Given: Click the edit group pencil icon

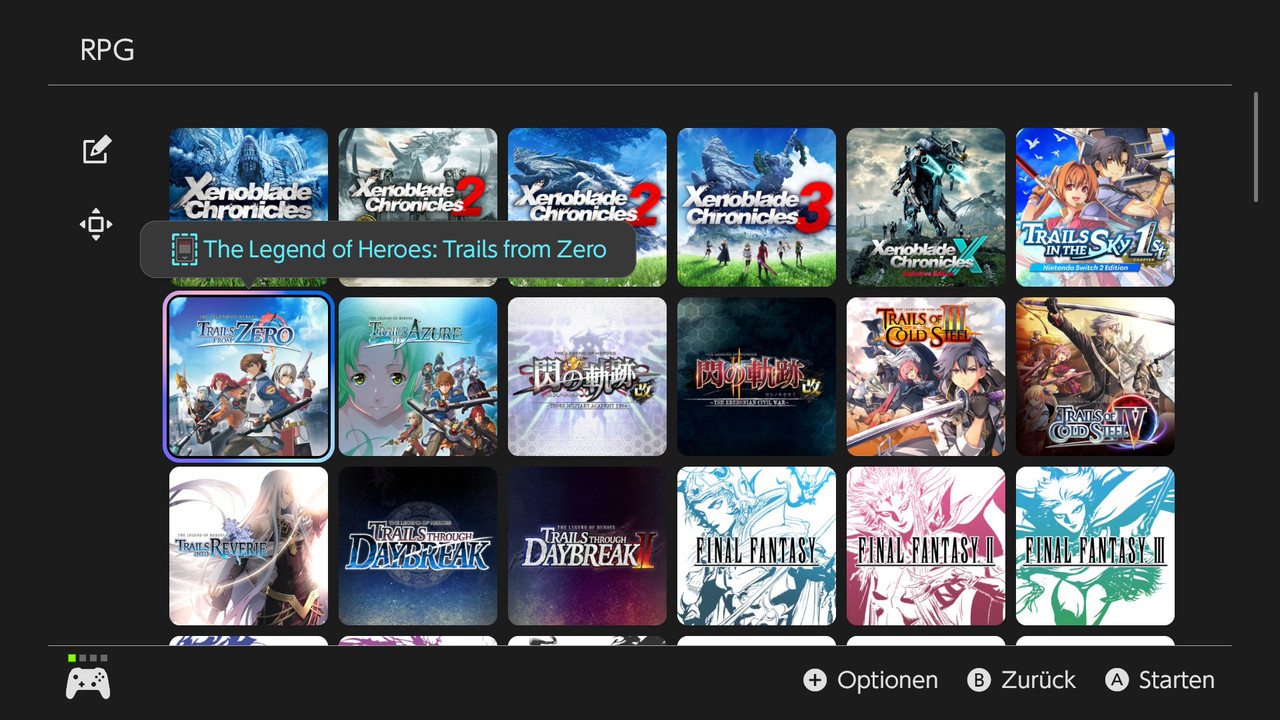Looking at the screenshot, I should [96, 150].
